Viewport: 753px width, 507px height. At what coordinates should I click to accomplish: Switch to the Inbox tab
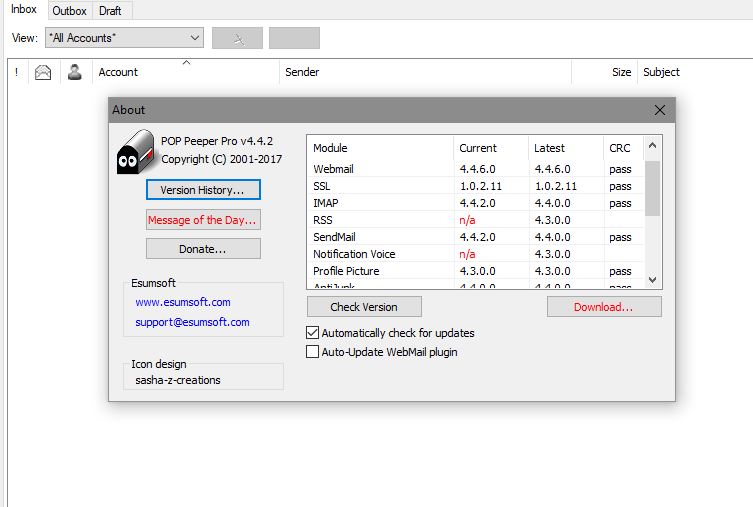[24, 10]
